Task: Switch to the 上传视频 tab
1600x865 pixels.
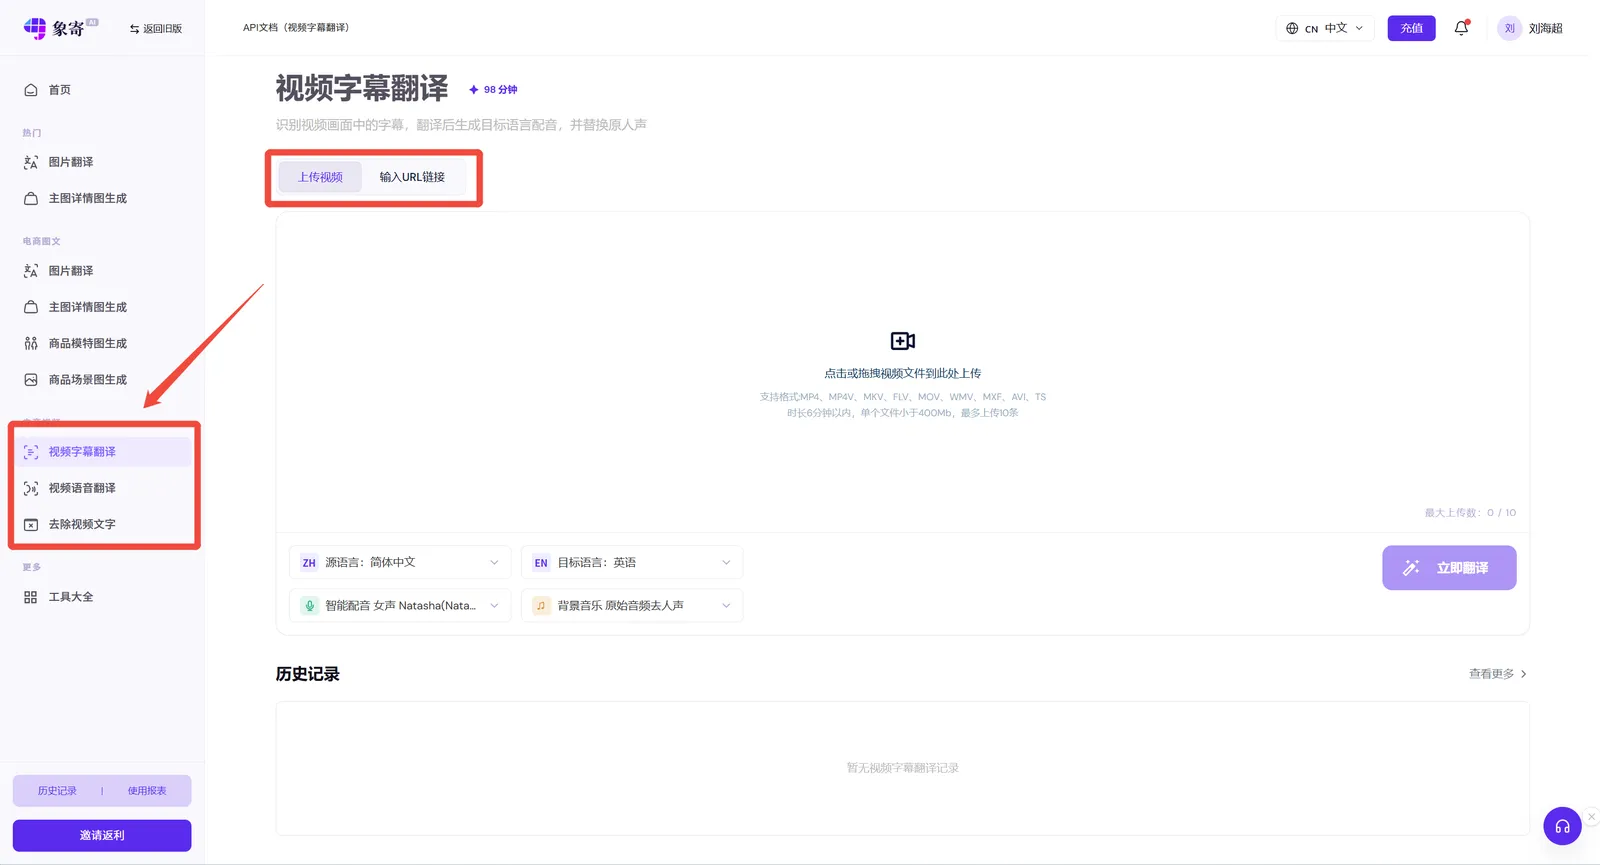Action: tap(320, 177)
